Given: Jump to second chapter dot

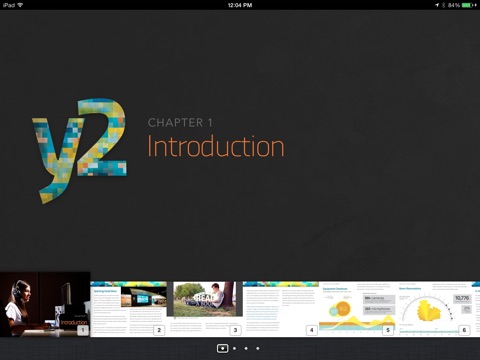Looking at the screenshot, I should pyautogui.click(x=235, y=348).
